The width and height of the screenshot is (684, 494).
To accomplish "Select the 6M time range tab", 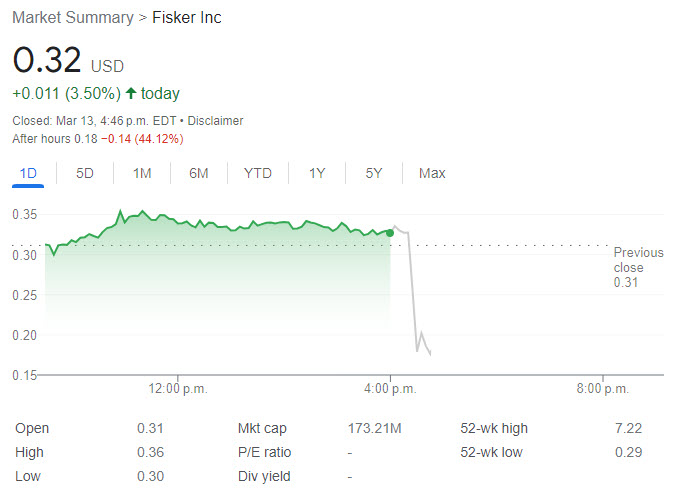I will (x=199, y=173).
